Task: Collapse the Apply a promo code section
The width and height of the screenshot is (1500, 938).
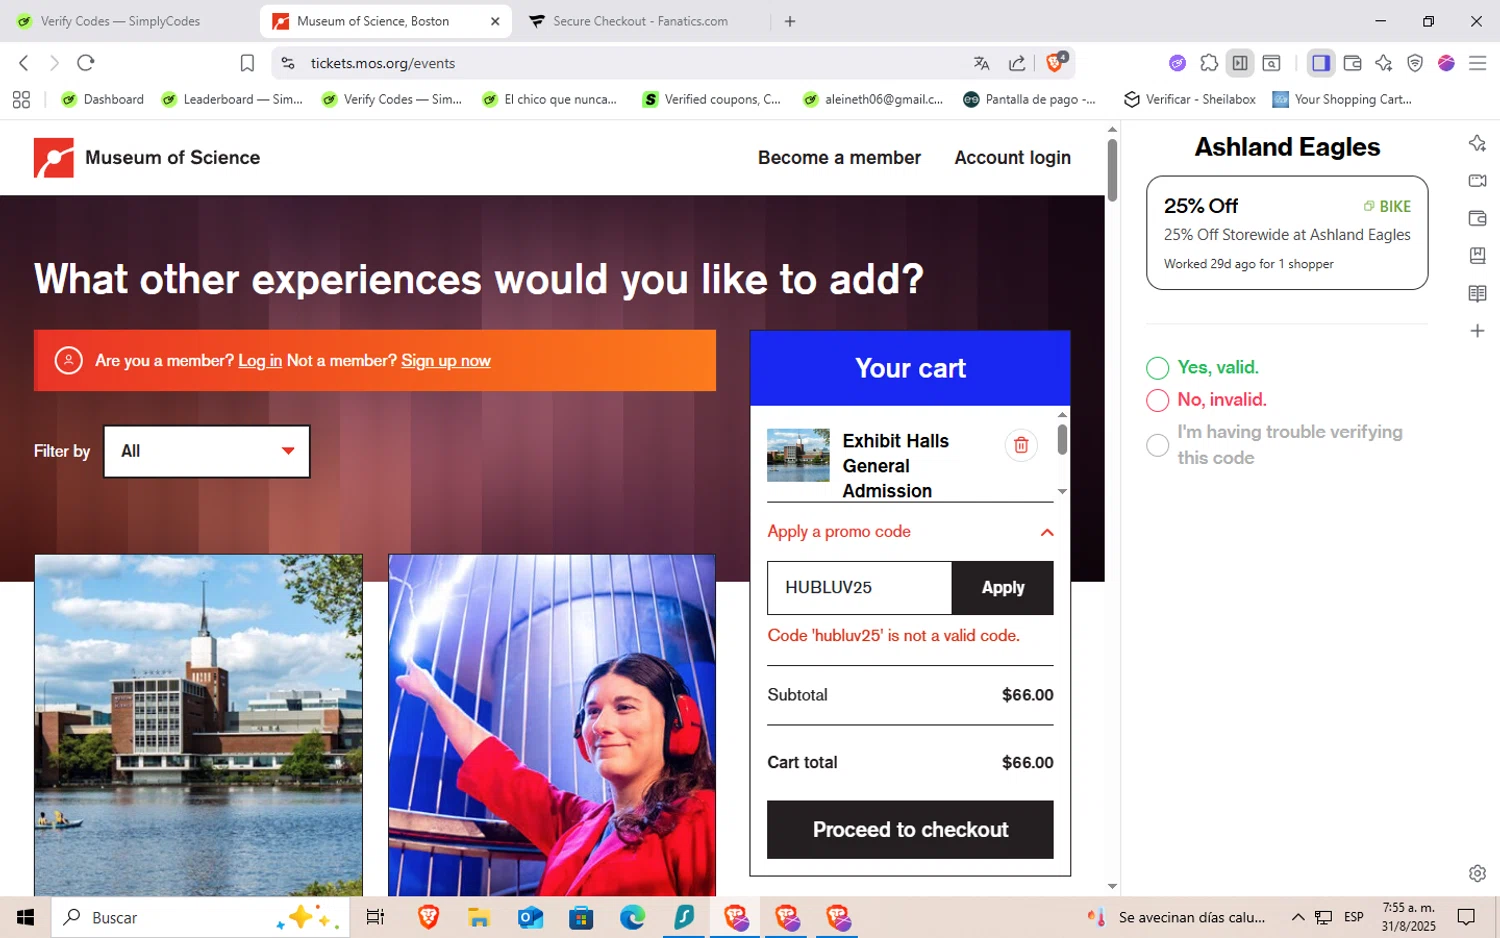Action: pyautogui.click(x=1047, y=532)
